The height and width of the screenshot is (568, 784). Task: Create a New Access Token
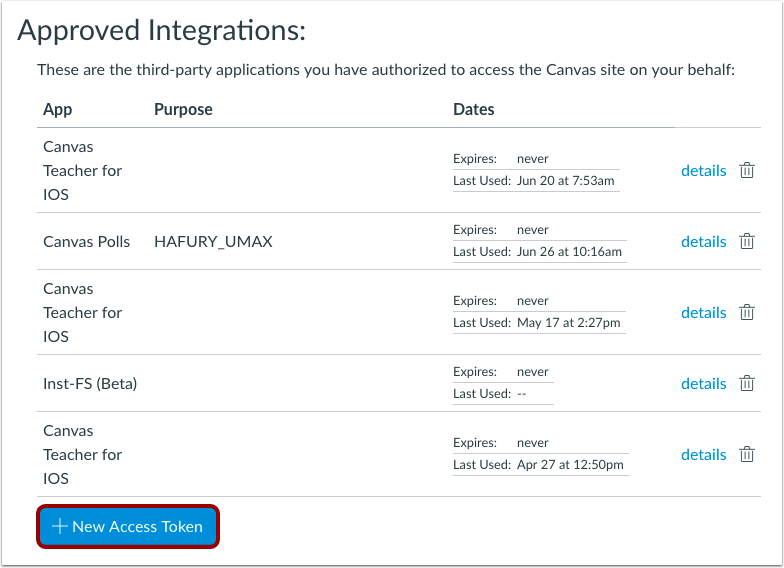tap(128, 526)
